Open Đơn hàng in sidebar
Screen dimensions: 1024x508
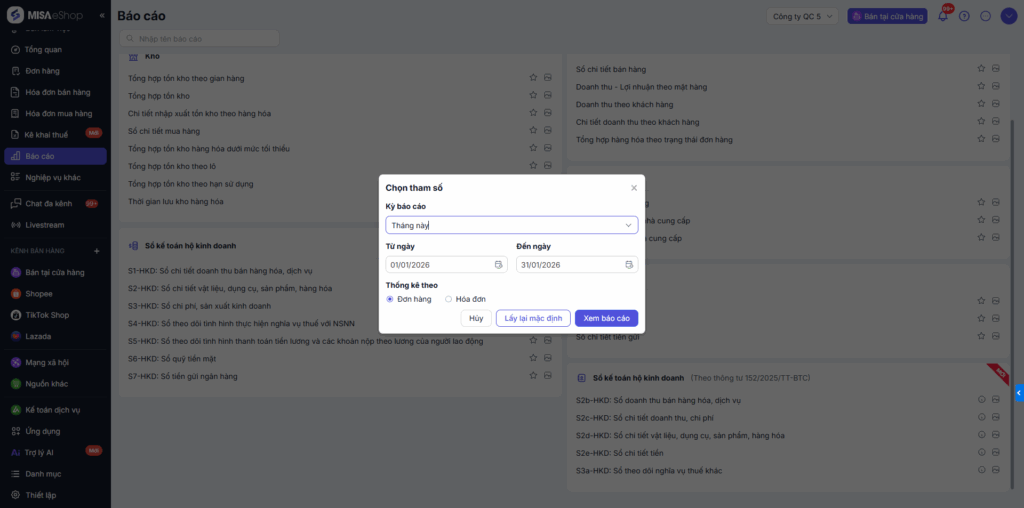(56, 71)
